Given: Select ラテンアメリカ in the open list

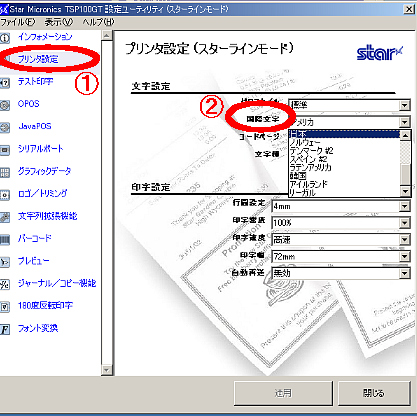Looking at the screenshot, I should pos(310,167).
